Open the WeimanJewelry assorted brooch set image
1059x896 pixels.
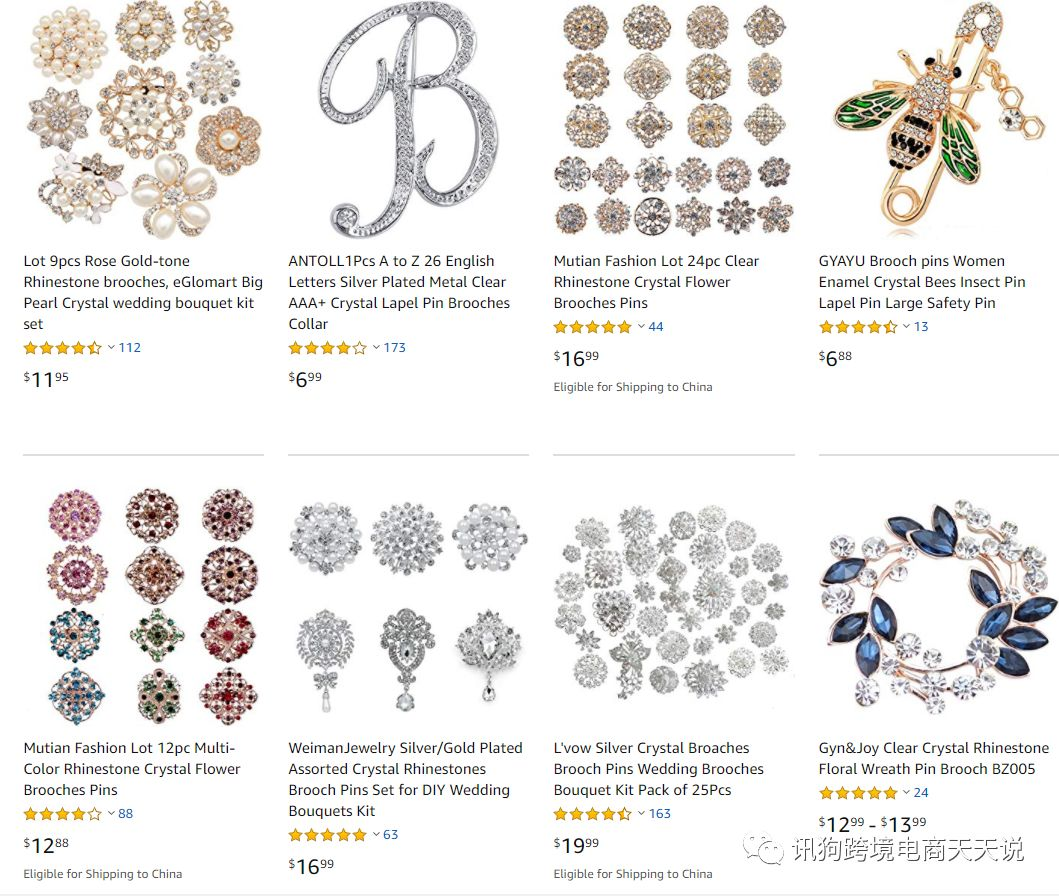coord(408,606)
